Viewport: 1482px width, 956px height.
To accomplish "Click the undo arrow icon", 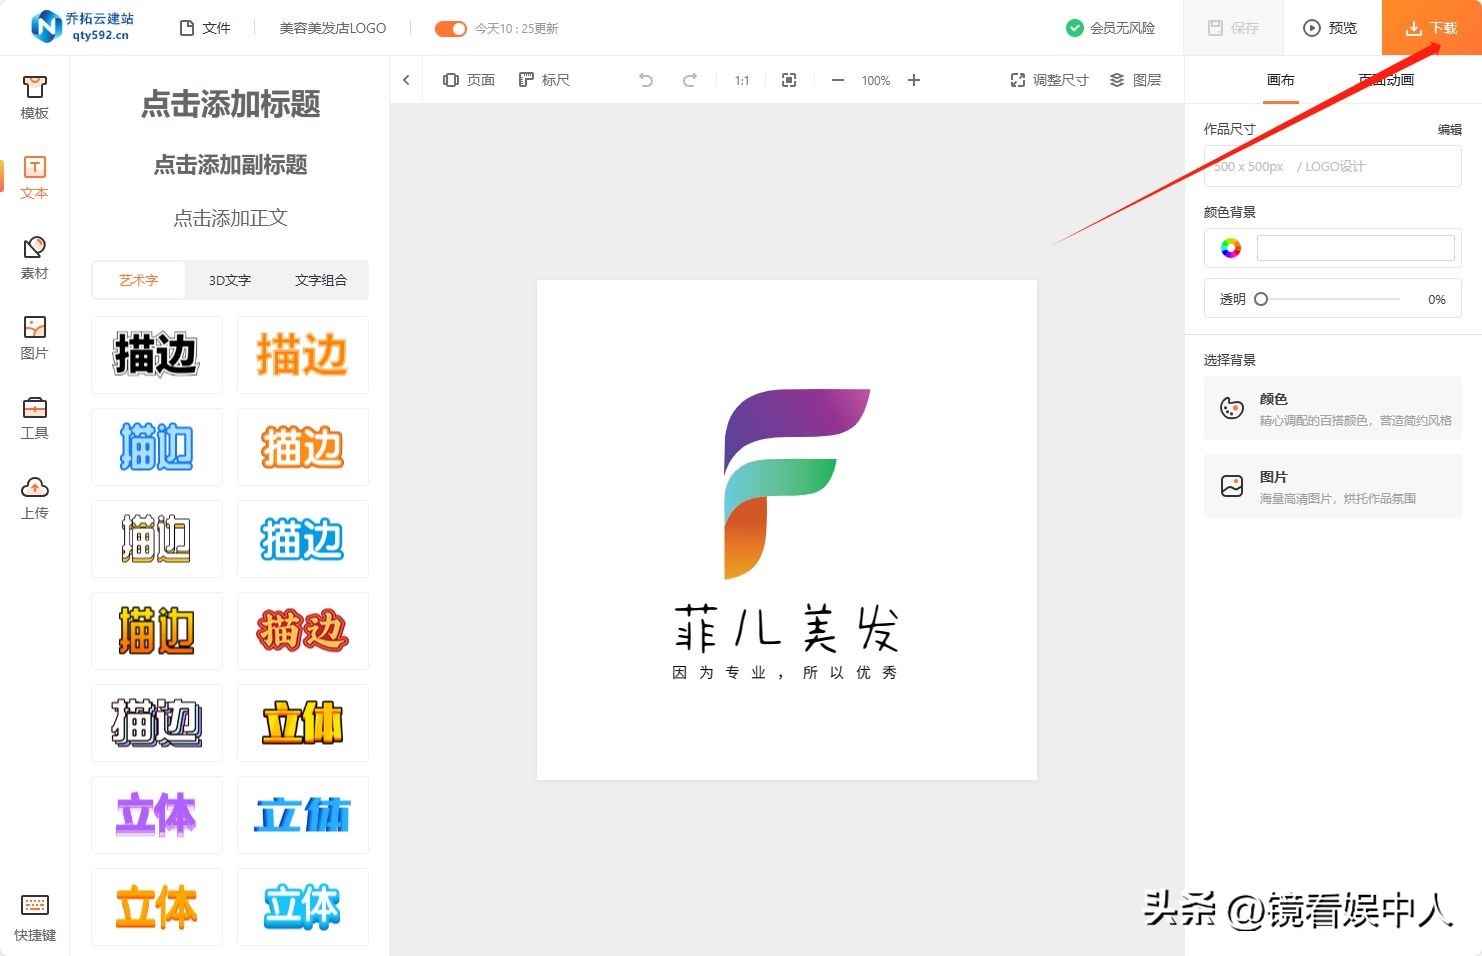I will point(645,80).
